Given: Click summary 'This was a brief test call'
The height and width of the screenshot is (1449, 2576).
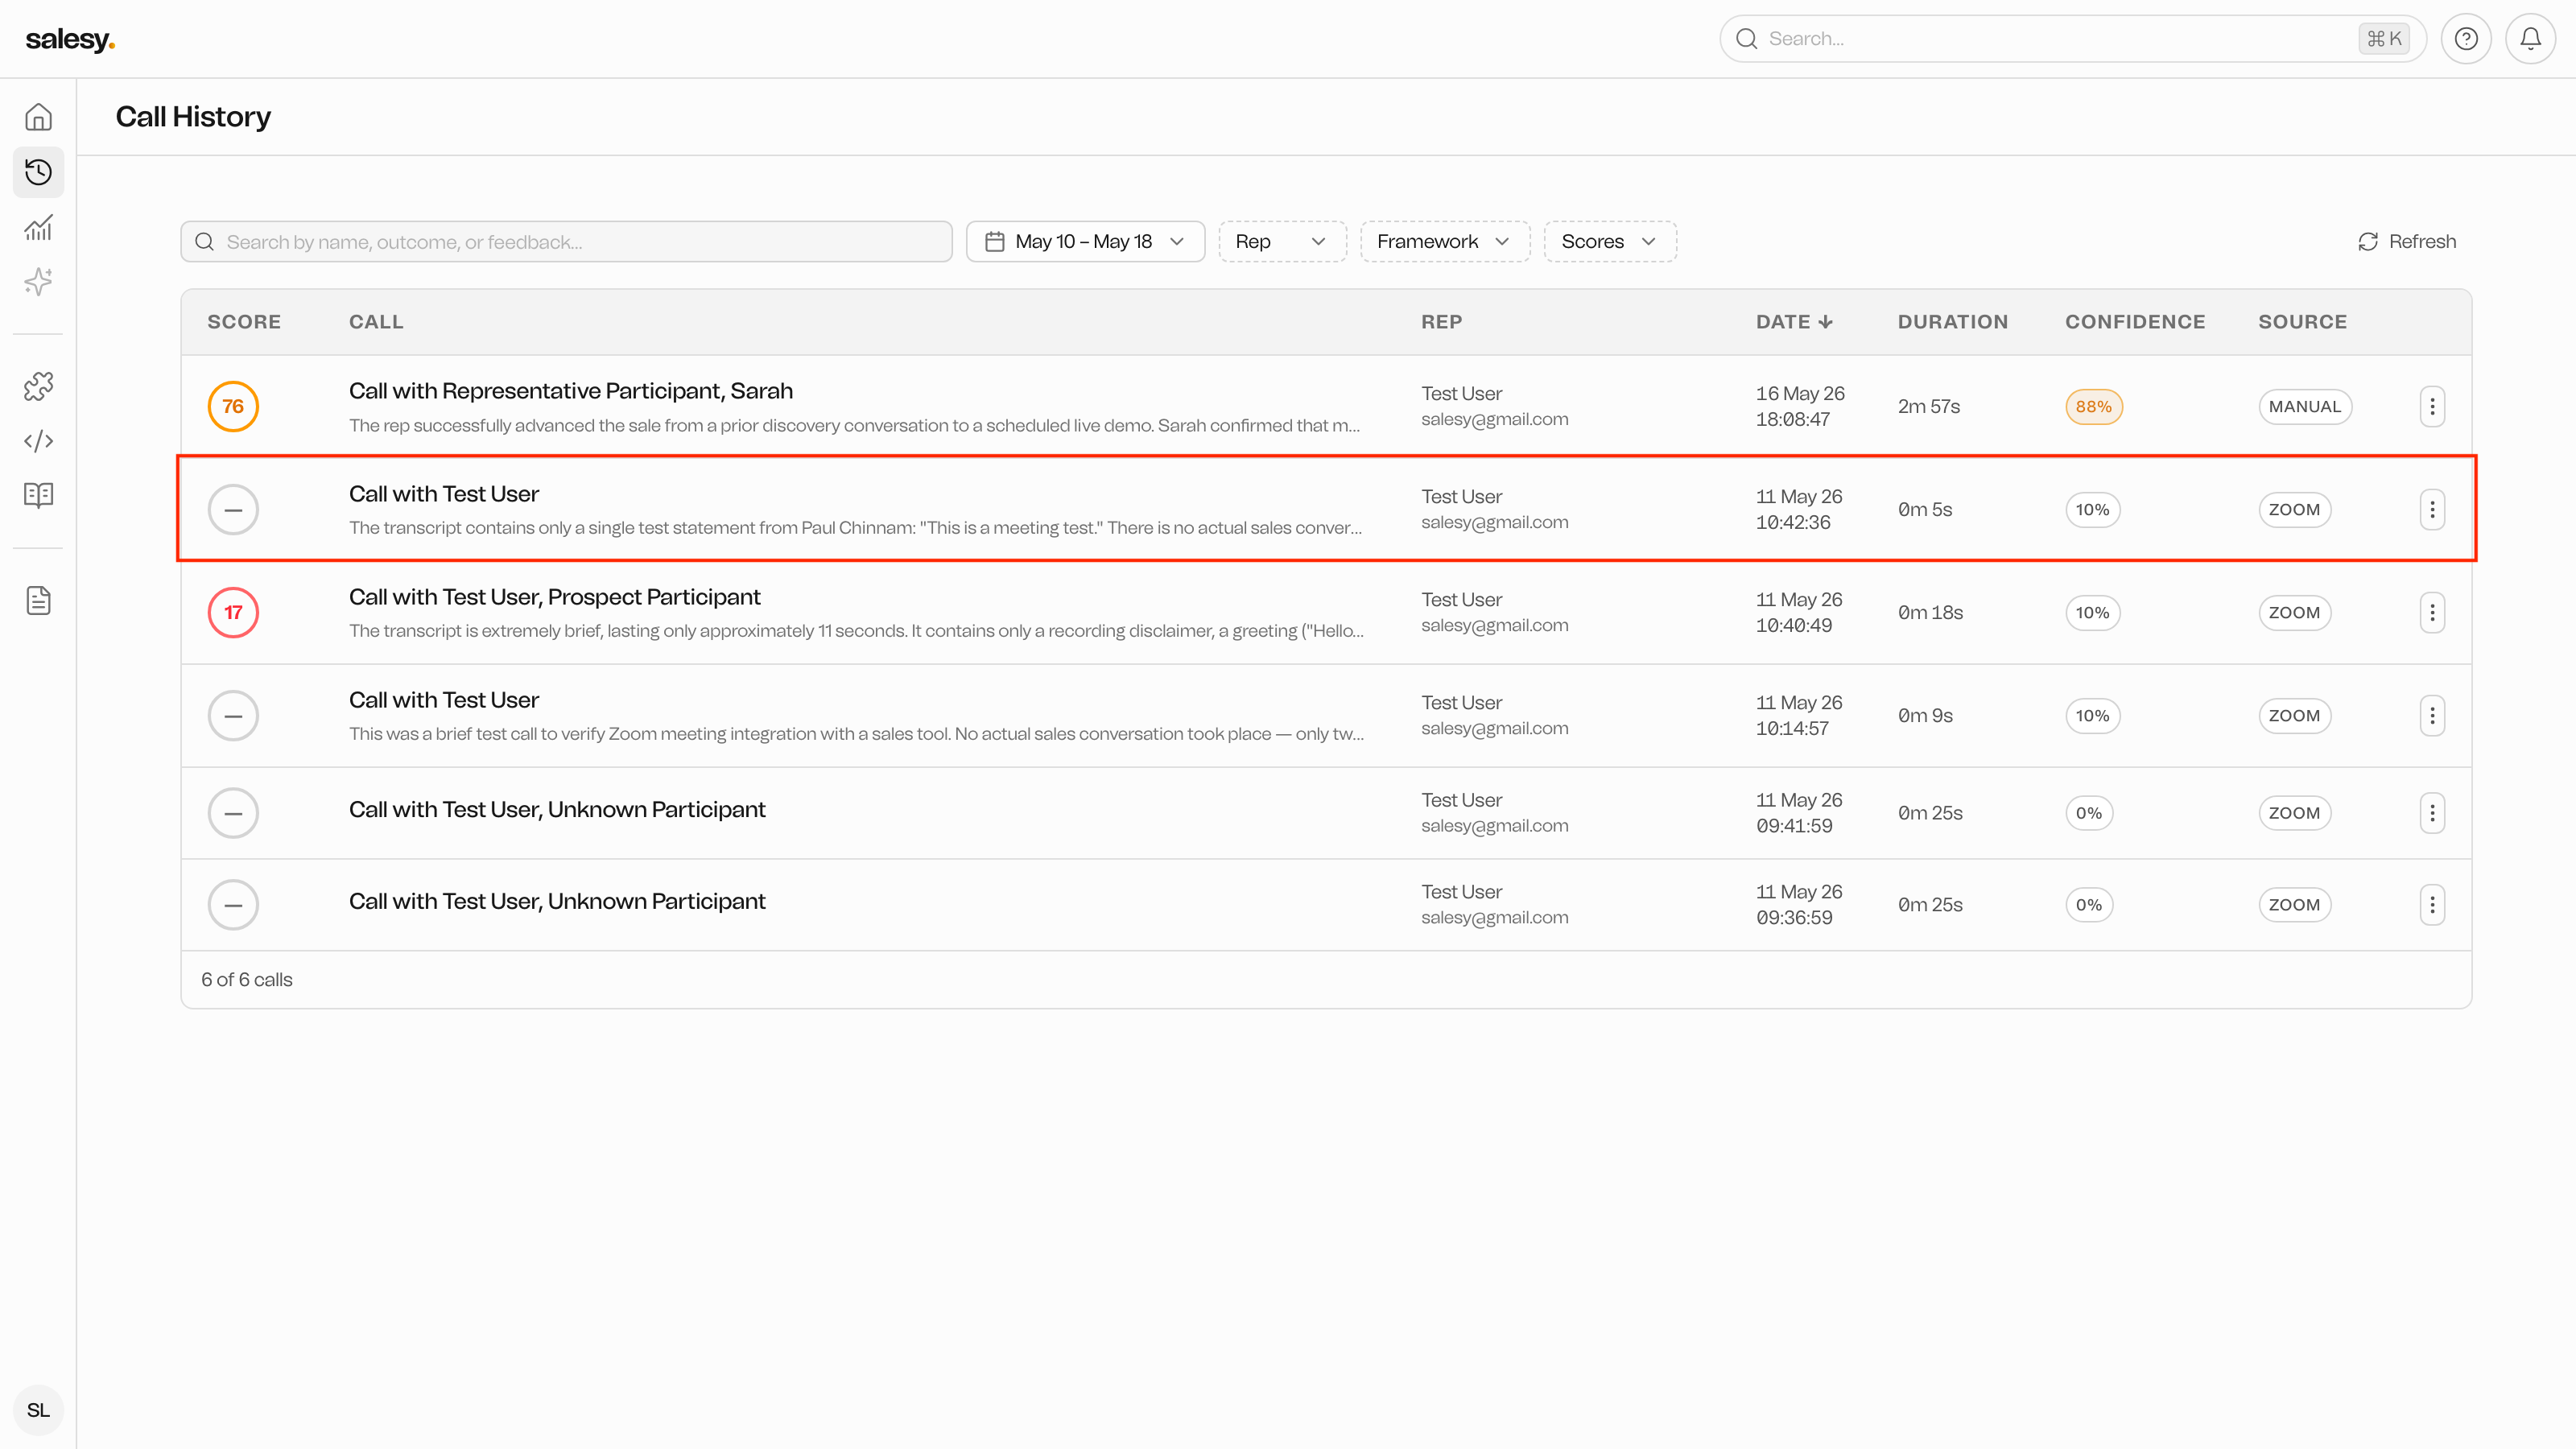Looking at the screenshot, I should [x=856, y=734].
